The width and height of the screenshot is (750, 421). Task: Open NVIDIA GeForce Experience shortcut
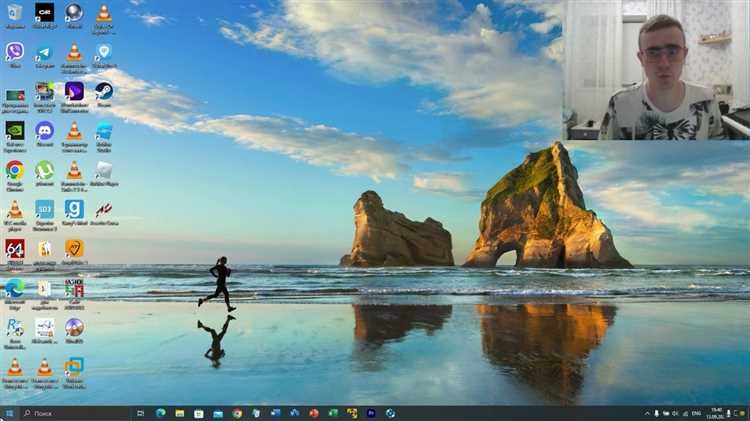[x=15, y=131]
